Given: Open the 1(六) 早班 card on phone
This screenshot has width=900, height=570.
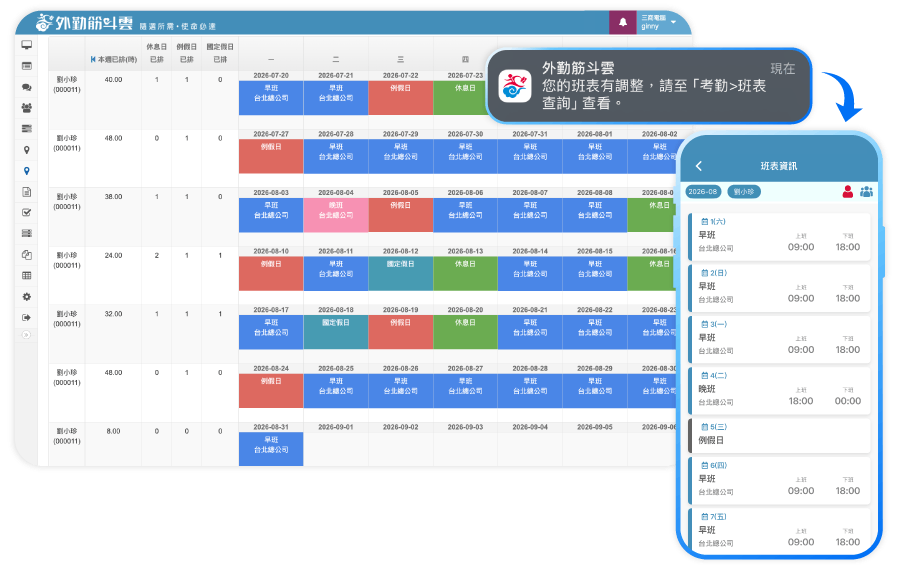Looking at the screenshot, I should (779, 236).
